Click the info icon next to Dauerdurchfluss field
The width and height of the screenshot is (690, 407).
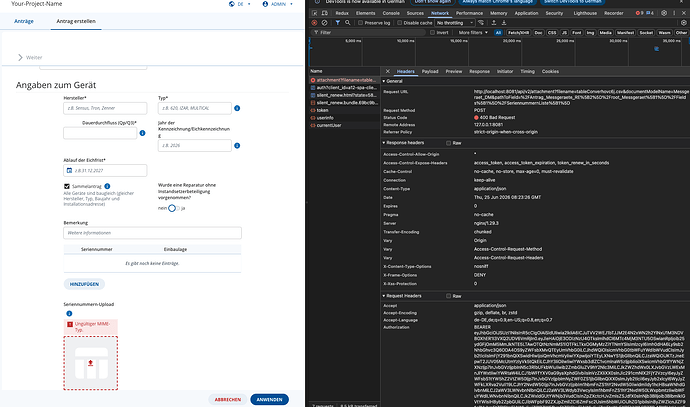(142, 133)
